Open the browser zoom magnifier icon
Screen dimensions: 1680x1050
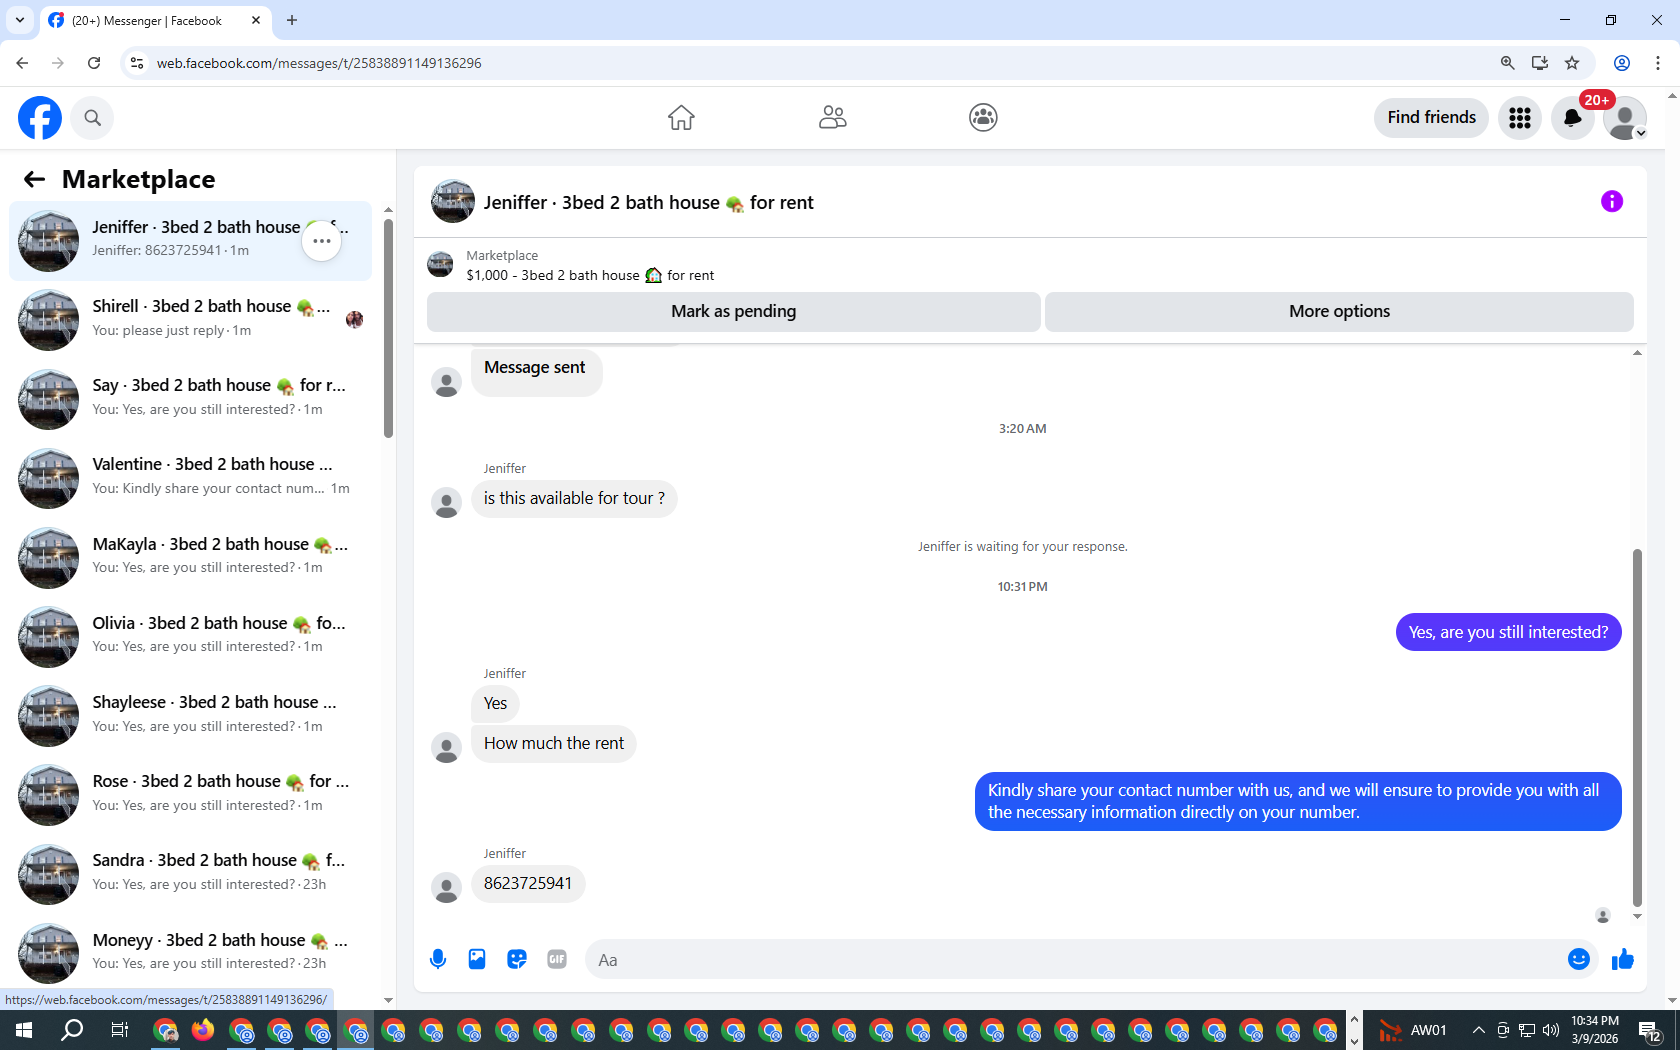click(1507, 63)
